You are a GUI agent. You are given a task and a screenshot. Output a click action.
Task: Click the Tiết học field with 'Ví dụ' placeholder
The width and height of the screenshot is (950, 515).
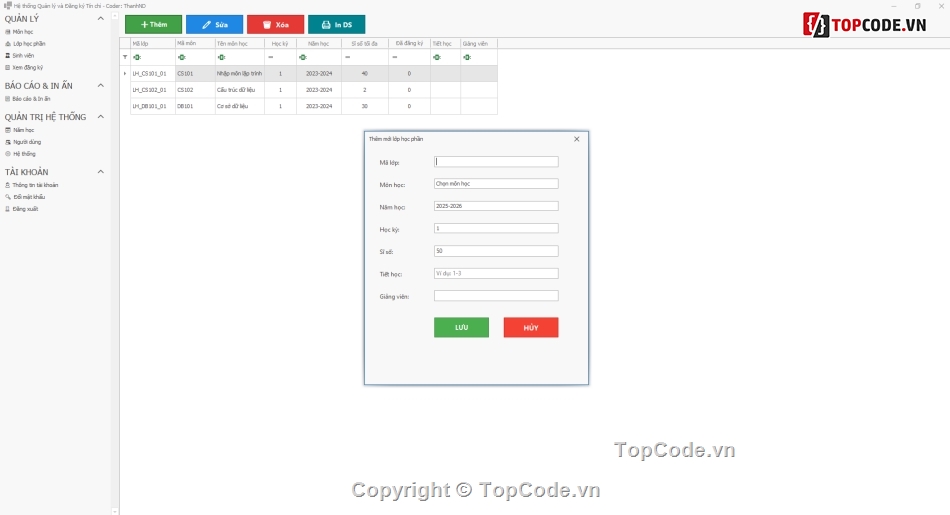(x=496, y=273)
